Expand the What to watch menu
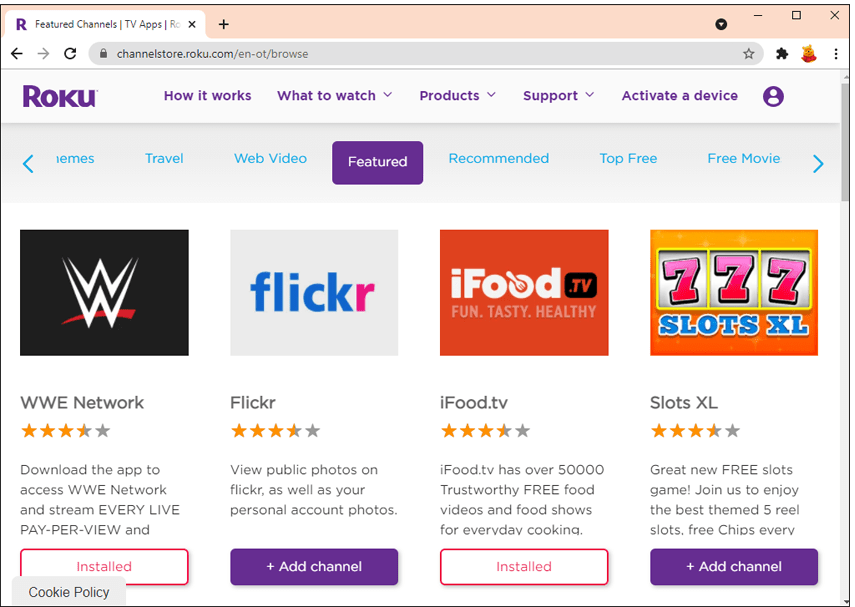855x607 pixels. click(334, 96)
